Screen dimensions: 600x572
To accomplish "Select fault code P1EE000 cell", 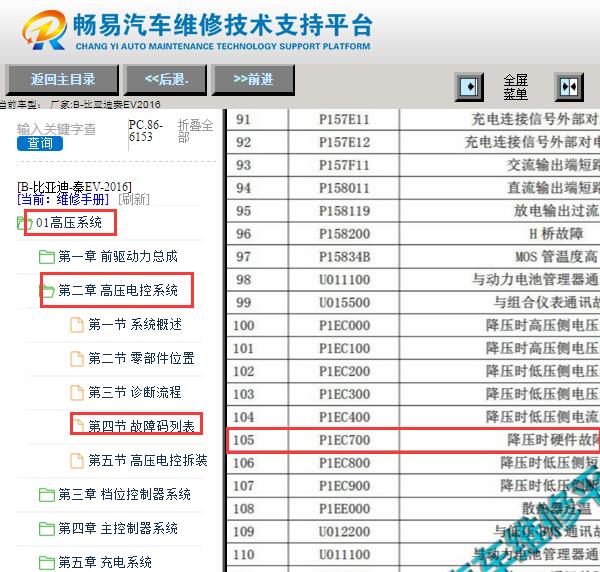I will pyautogui.click(x=344, y=509).
